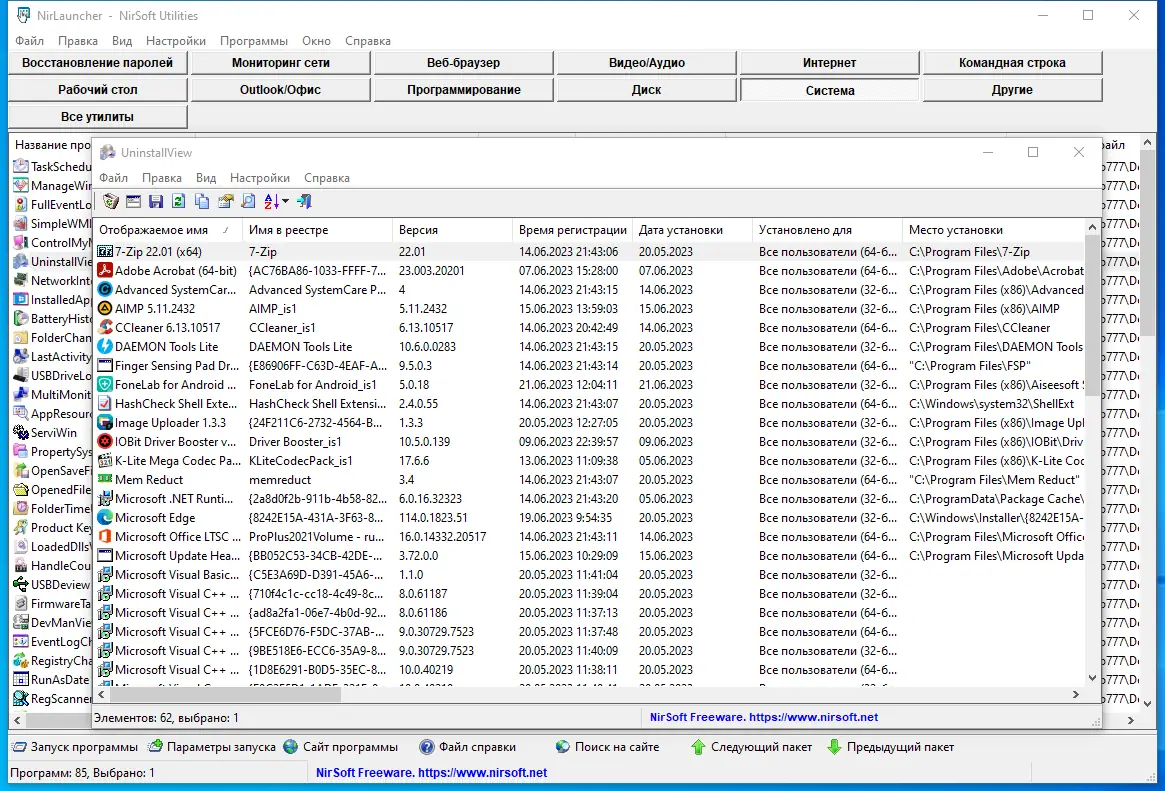Sort by Дата установки column header
Viewport: 1165px width, 791px height.
[692, 230]
